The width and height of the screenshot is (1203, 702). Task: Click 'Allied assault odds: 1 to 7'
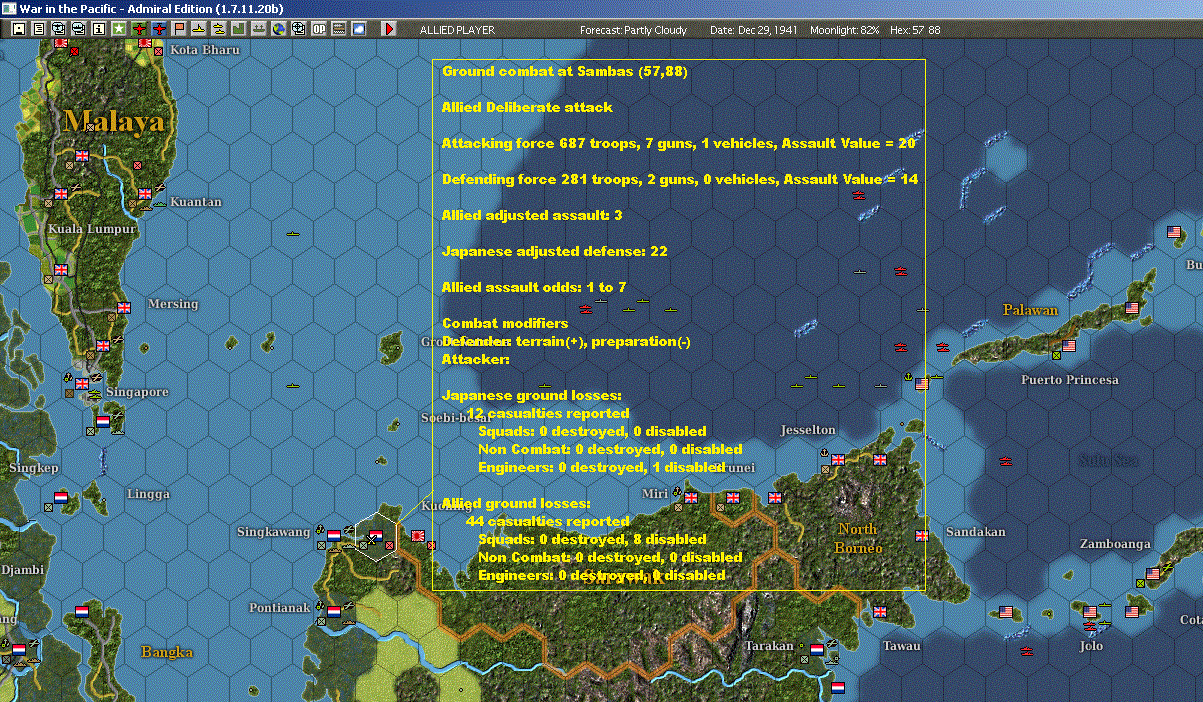(534, 287)
